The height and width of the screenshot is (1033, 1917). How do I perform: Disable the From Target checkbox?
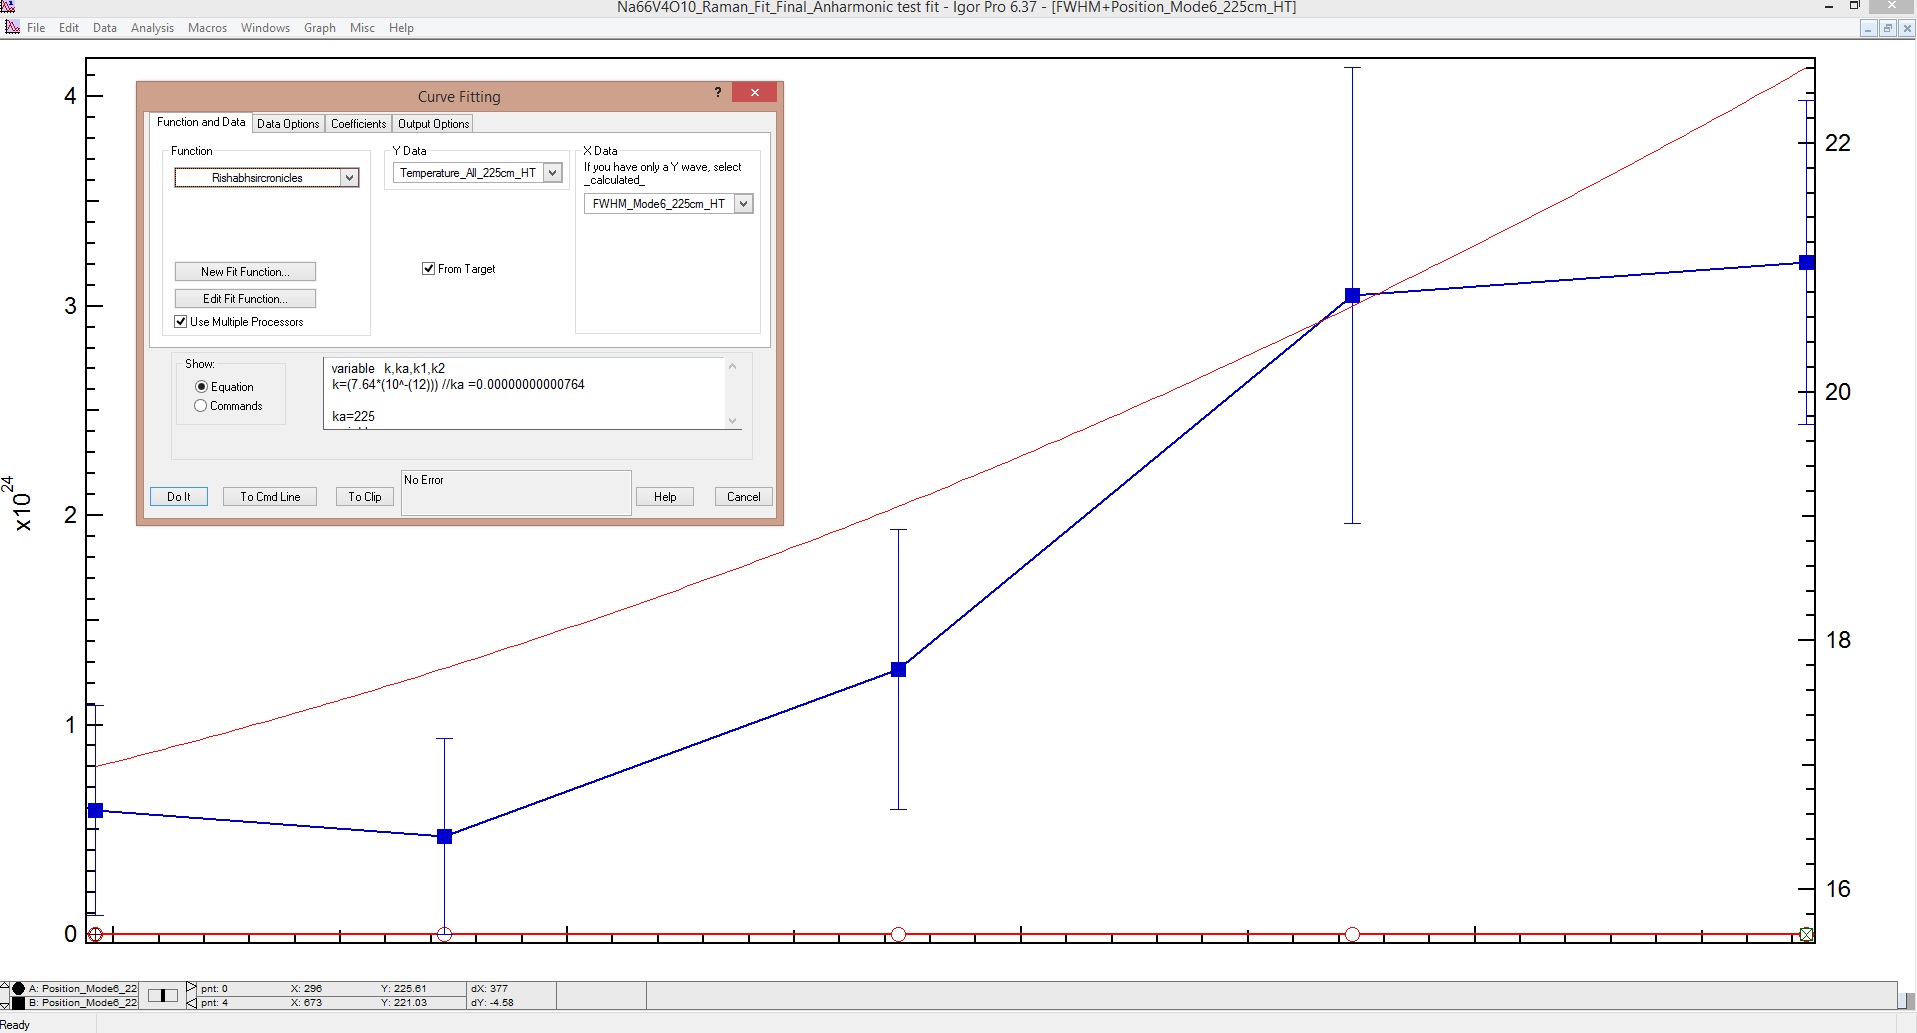point(428,268)
